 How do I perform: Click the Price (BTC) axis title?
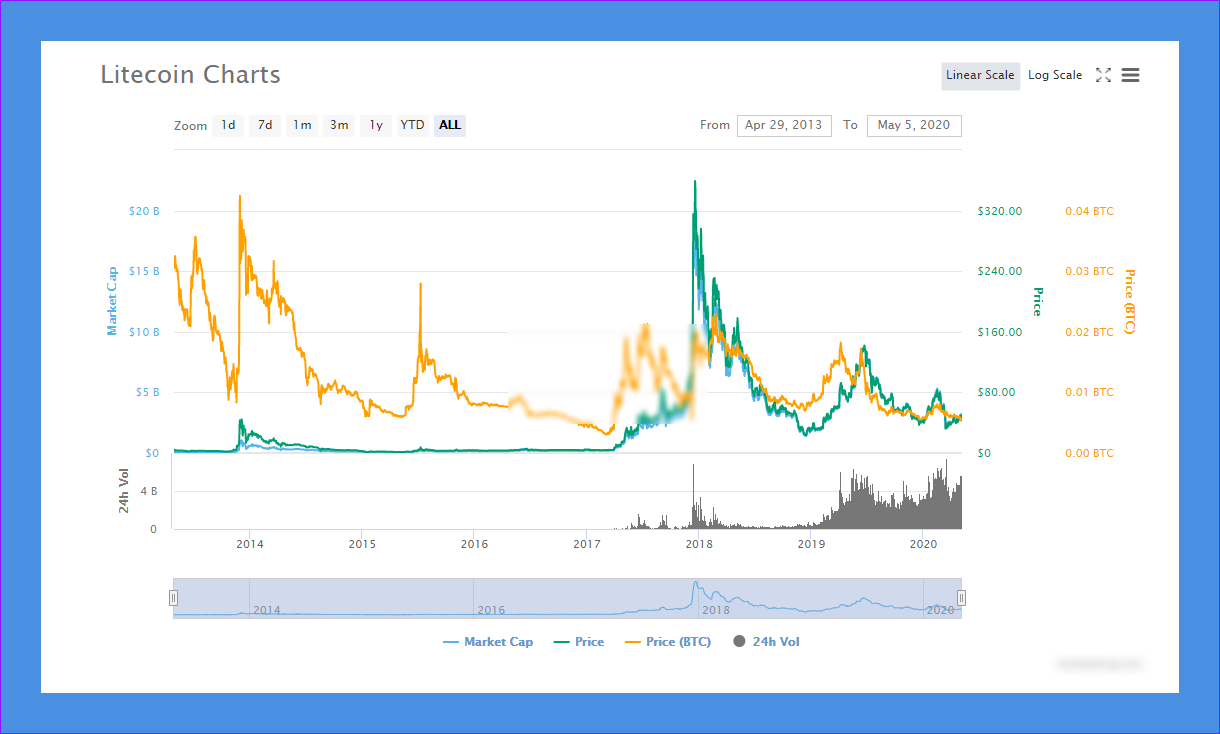1129,302
